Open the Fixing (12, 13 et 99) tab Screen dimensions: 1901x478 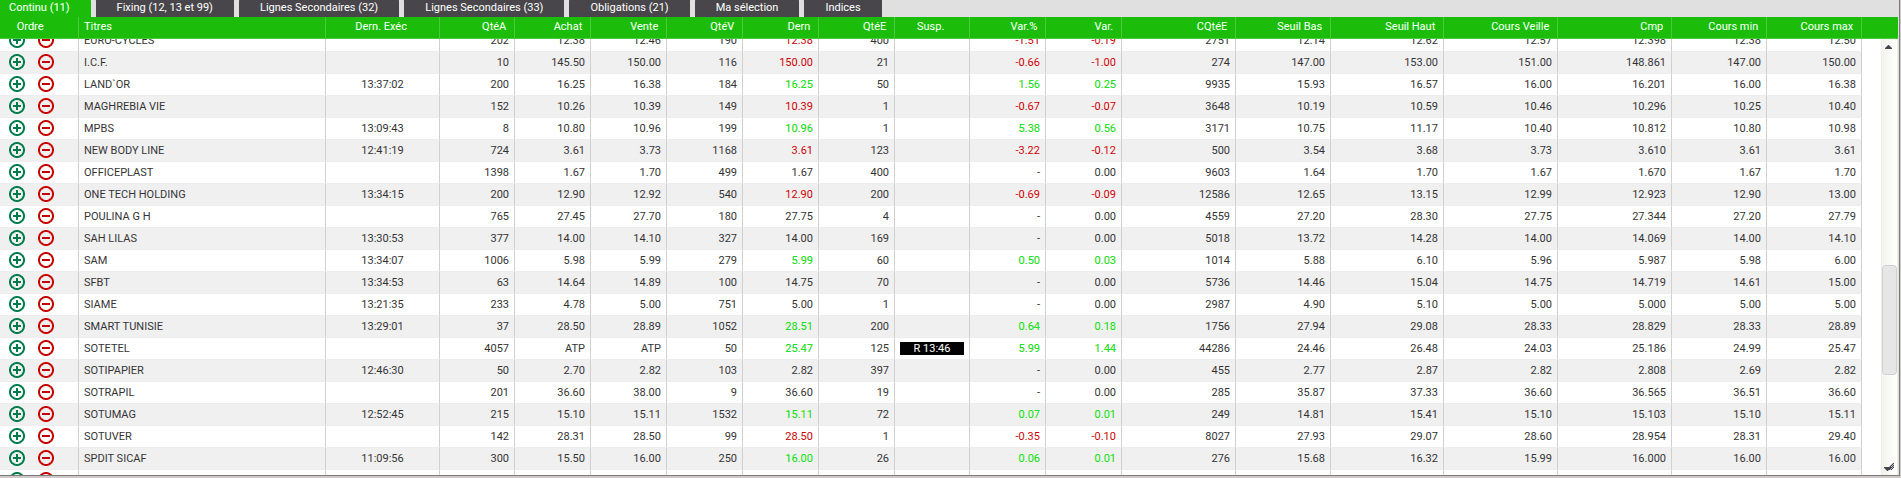click(x=165, y=7)
